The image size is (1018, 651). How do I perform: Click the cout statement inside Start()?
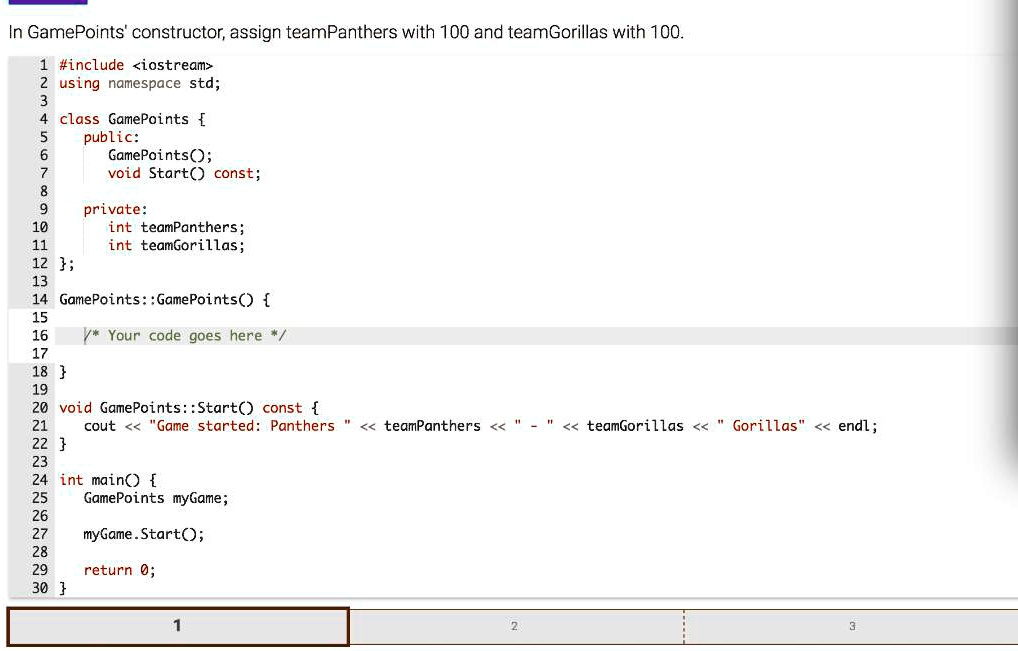pos(300,425)
